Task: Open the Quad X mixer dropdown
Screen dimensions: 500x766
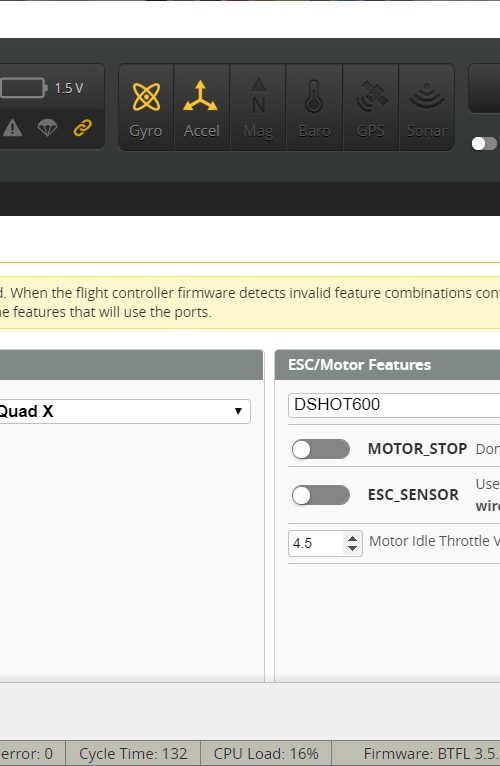Action: tap(125, 411)
